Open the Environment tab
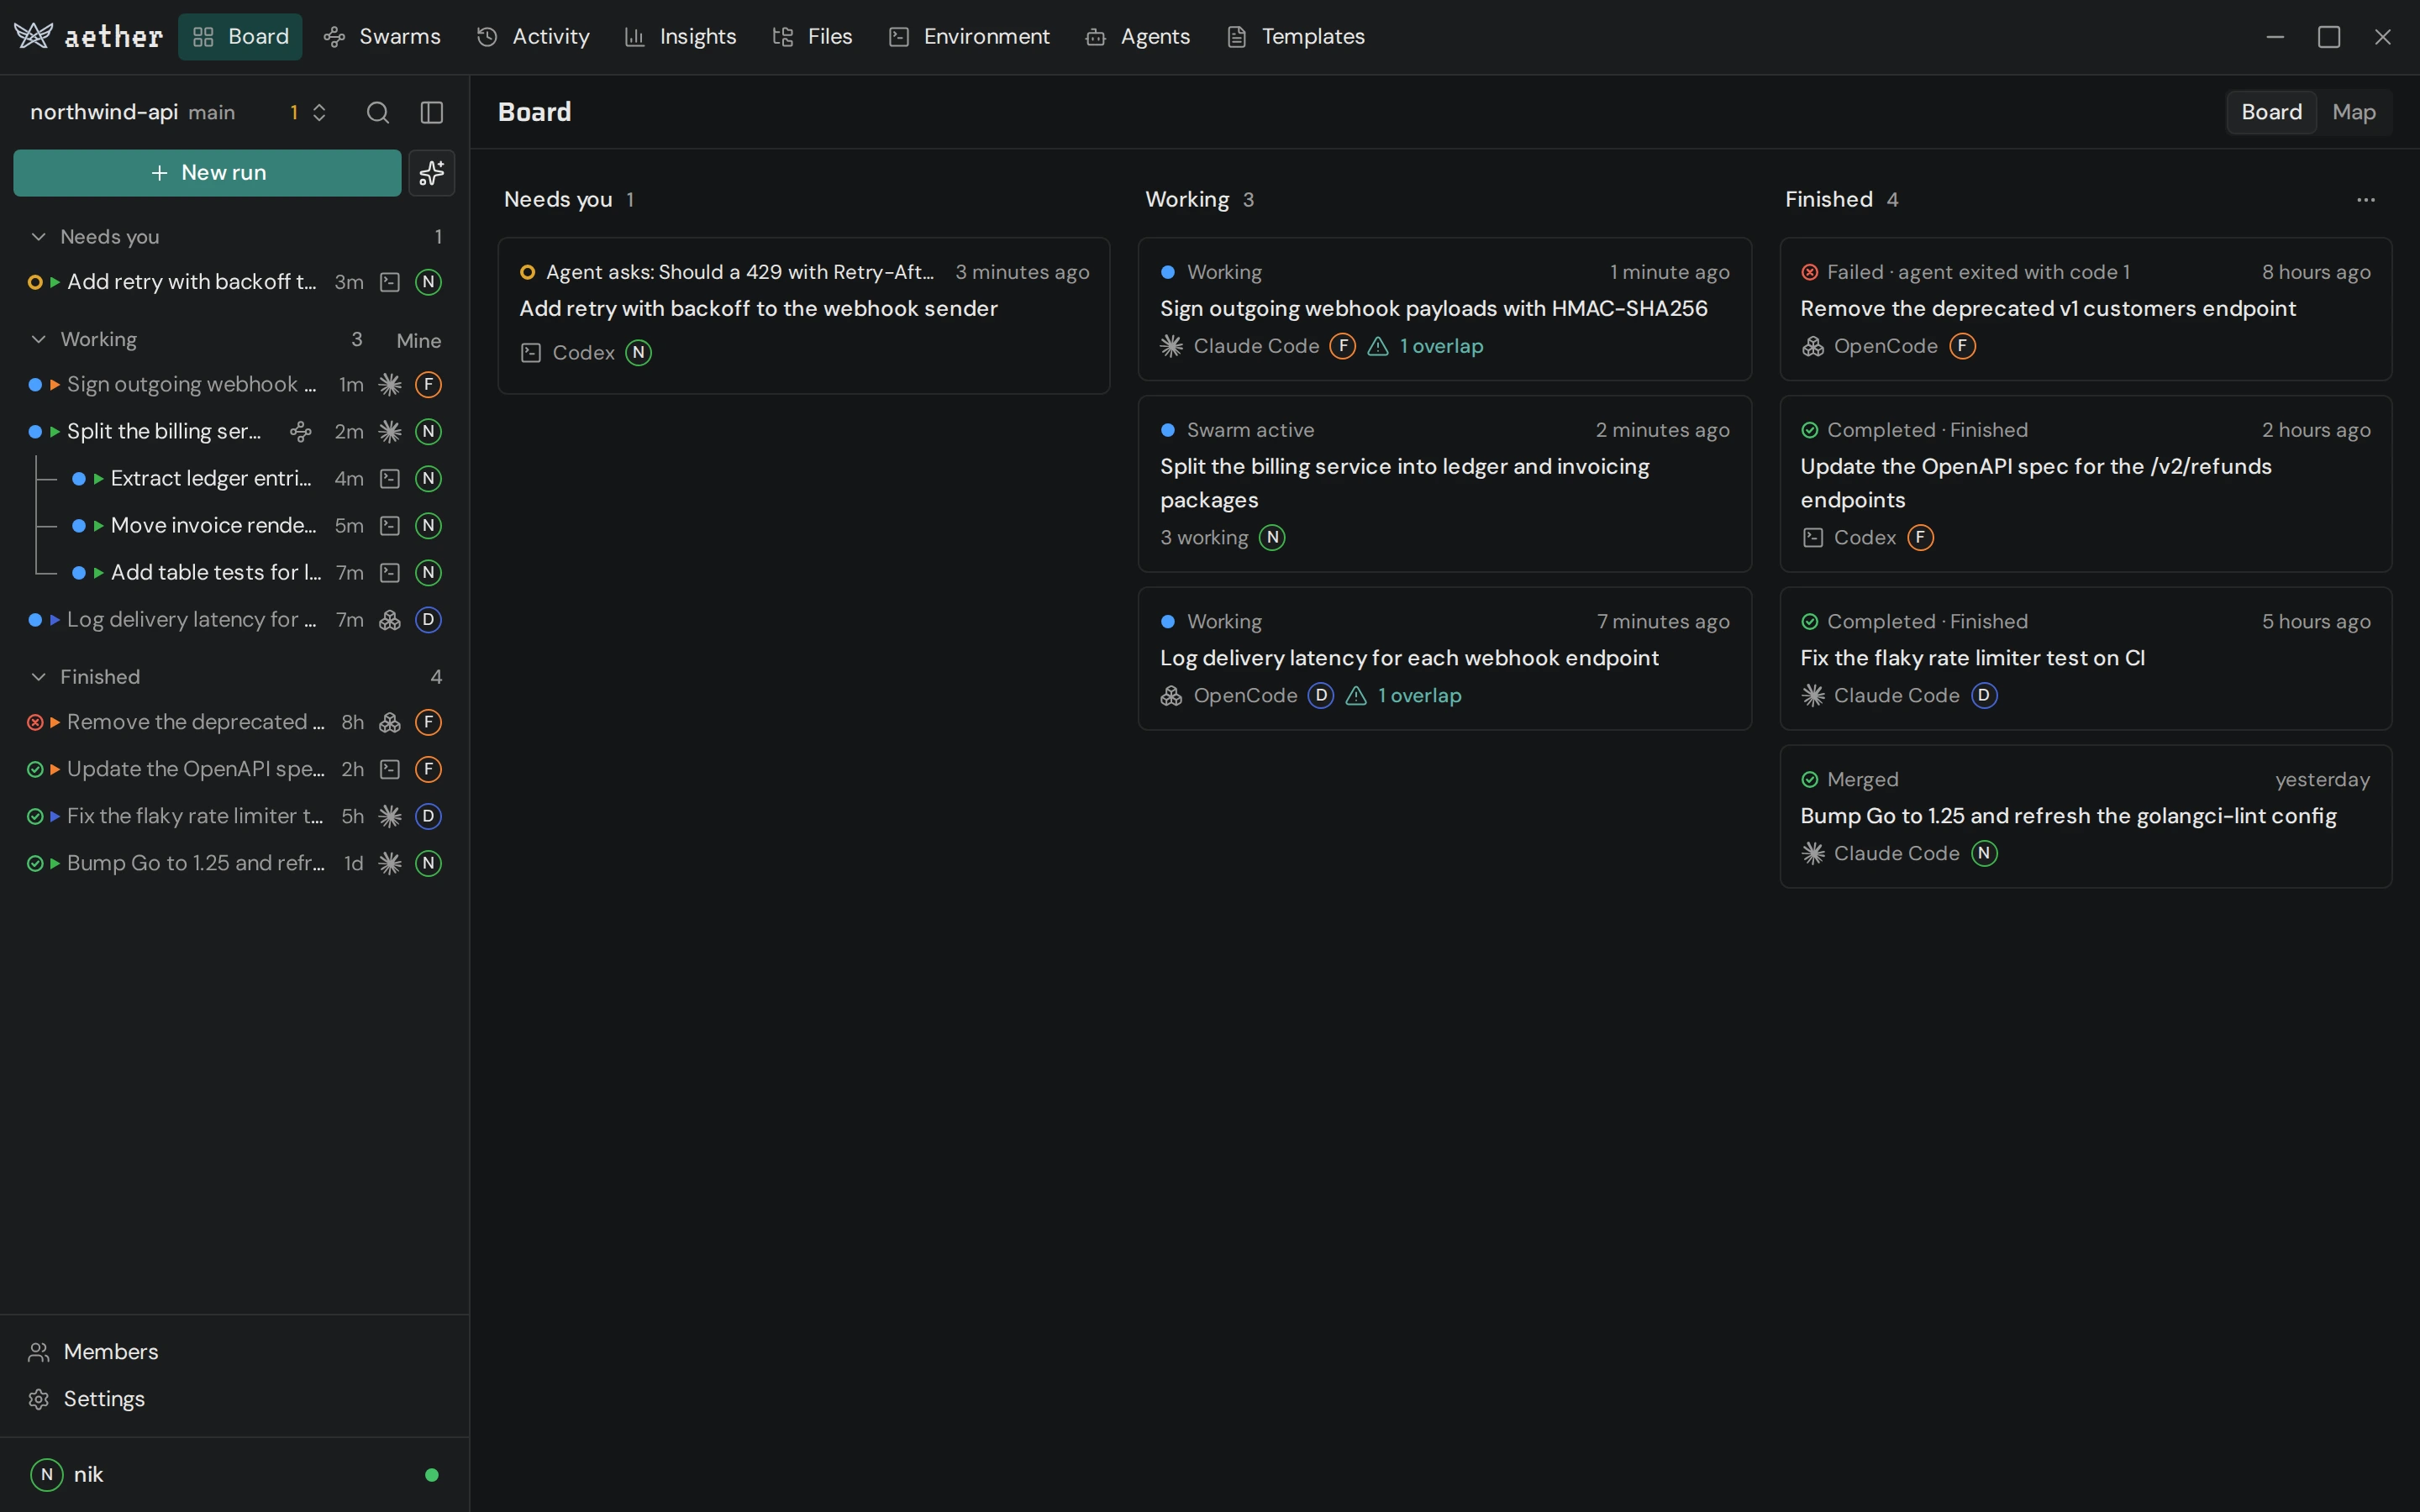The width and height of the screenshot is (2420, 1512). (x=969, y=37)
